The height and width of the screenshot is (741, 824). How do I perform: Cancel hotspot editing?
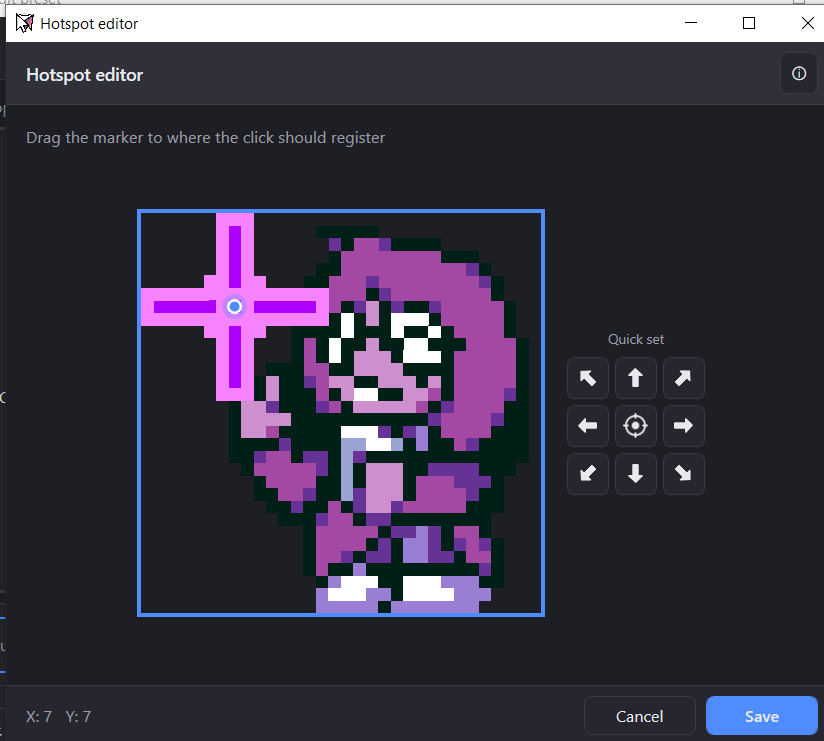640,716
